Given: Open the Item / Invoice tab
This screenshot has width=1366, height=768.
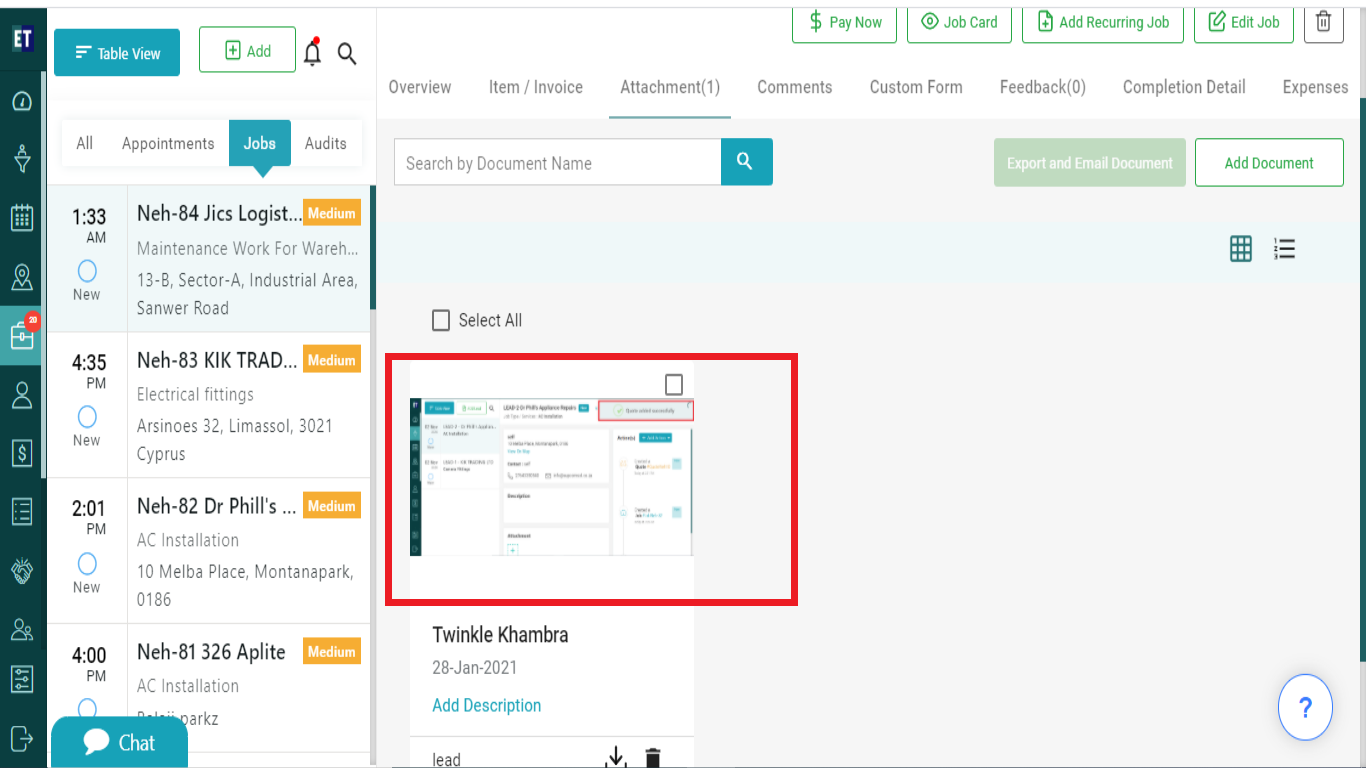Looking at the screenshot, I should point(536,87).
